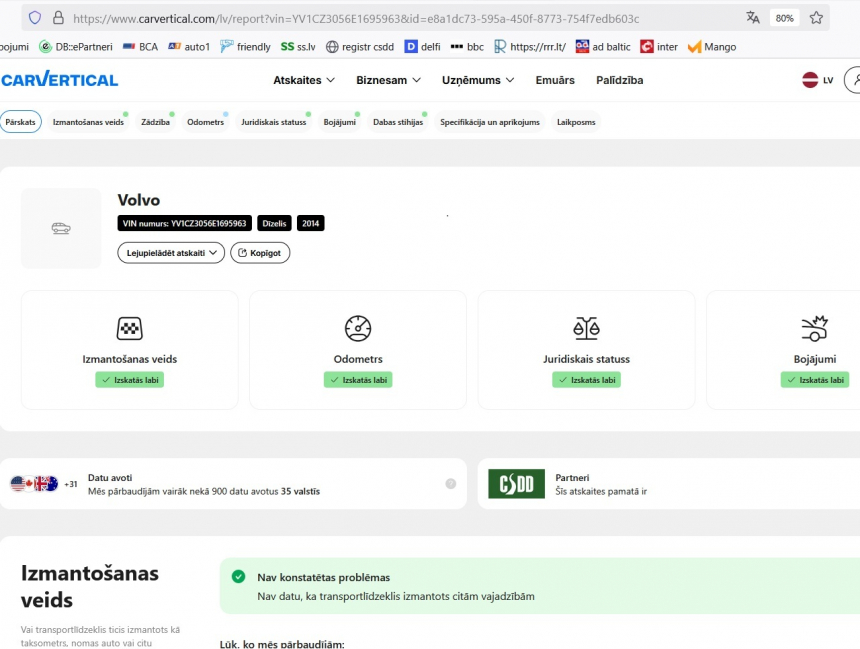The image size is (860, 649).
Task: Change language via the LV flag selector
Action: pos(818,80)
